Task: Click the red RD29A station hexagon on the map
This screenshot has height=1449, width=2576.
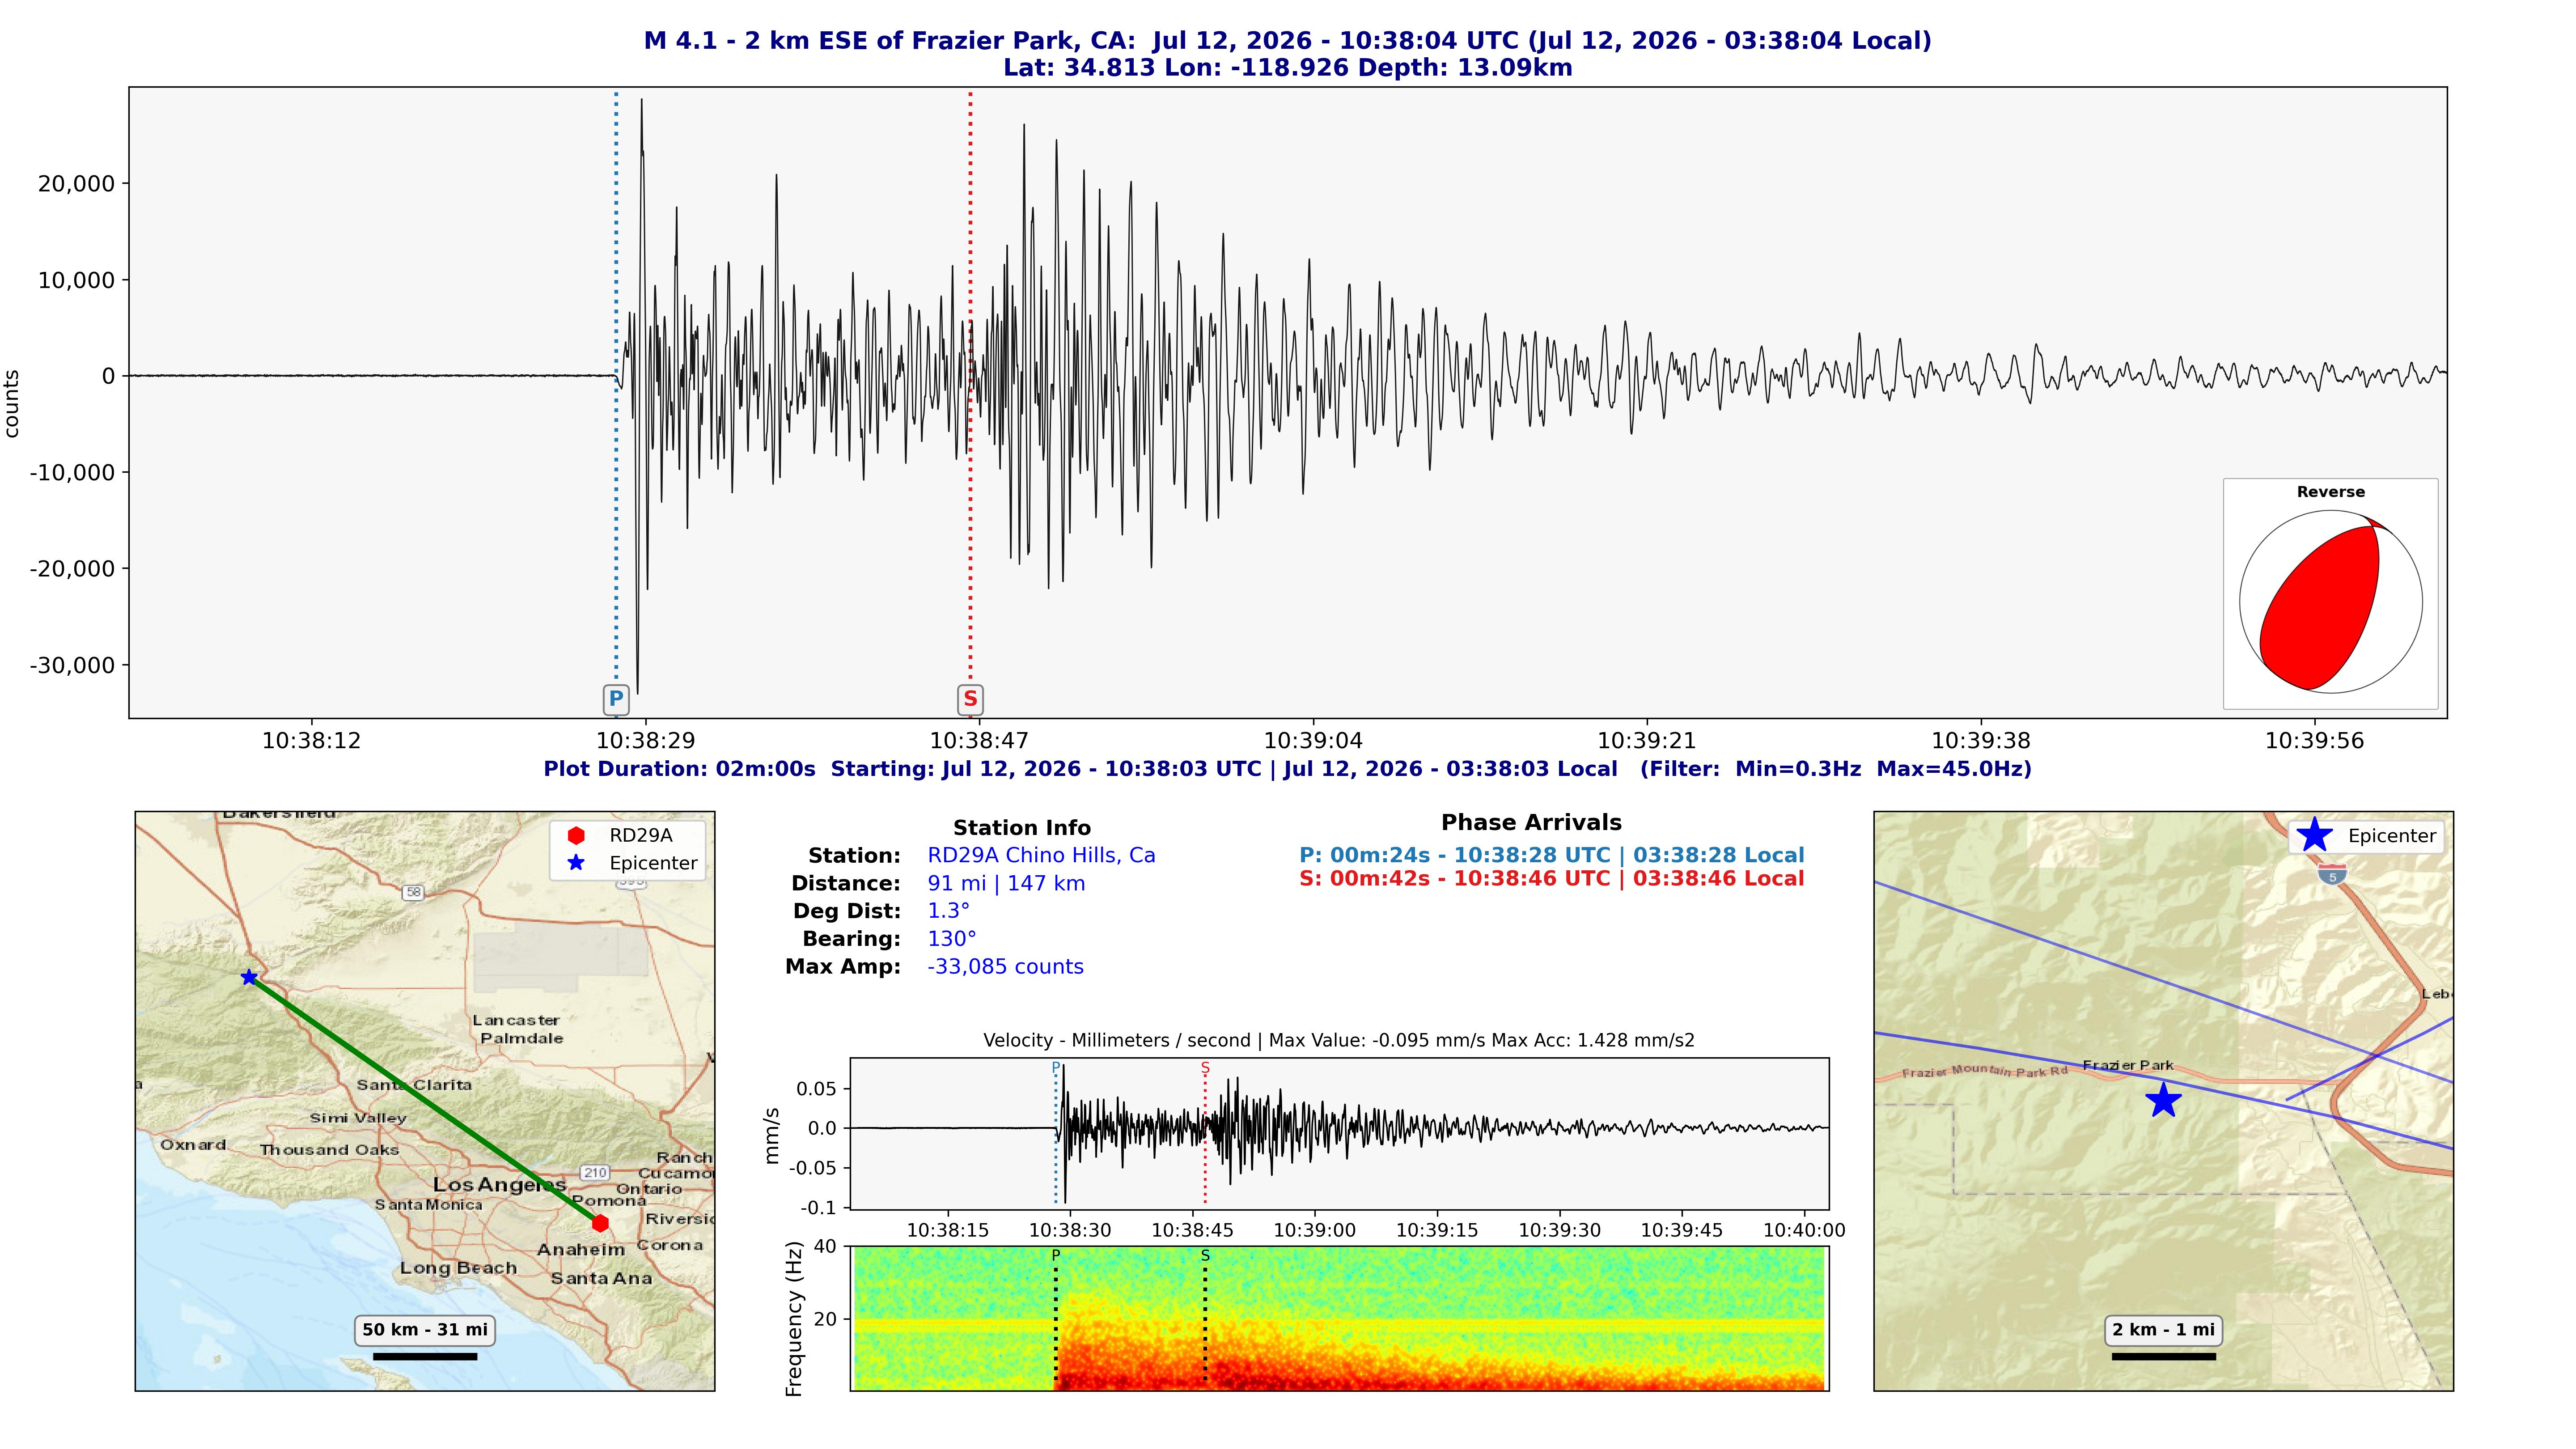Action: point(600,1223)
